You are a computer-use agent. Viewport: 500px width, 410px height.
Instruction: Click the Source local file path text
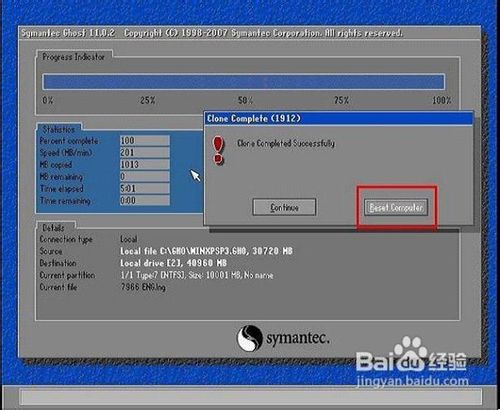click(x=206, y=251)
